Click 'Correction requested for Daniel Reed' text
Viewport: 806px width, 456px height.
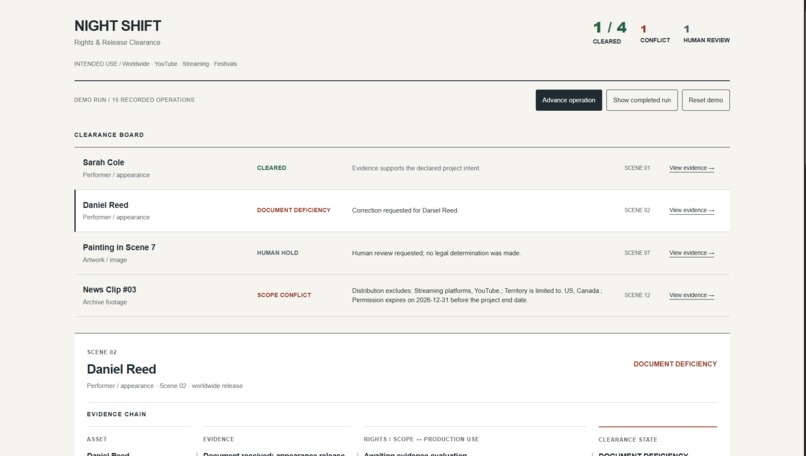click(405, 210)
